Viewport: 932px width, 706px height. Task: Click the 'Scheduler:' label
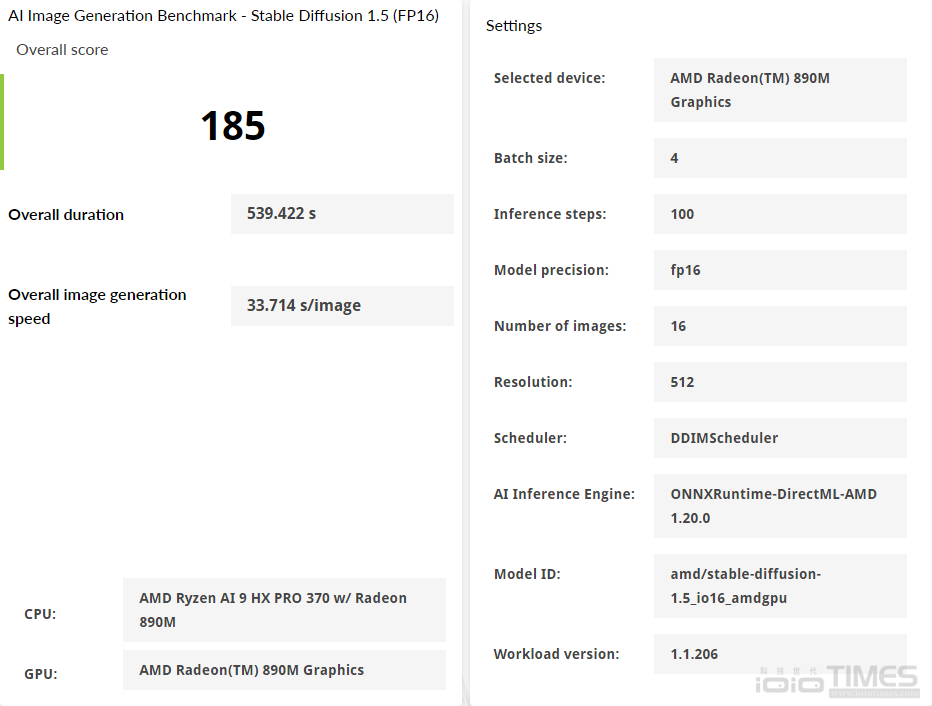coord(530,438)
